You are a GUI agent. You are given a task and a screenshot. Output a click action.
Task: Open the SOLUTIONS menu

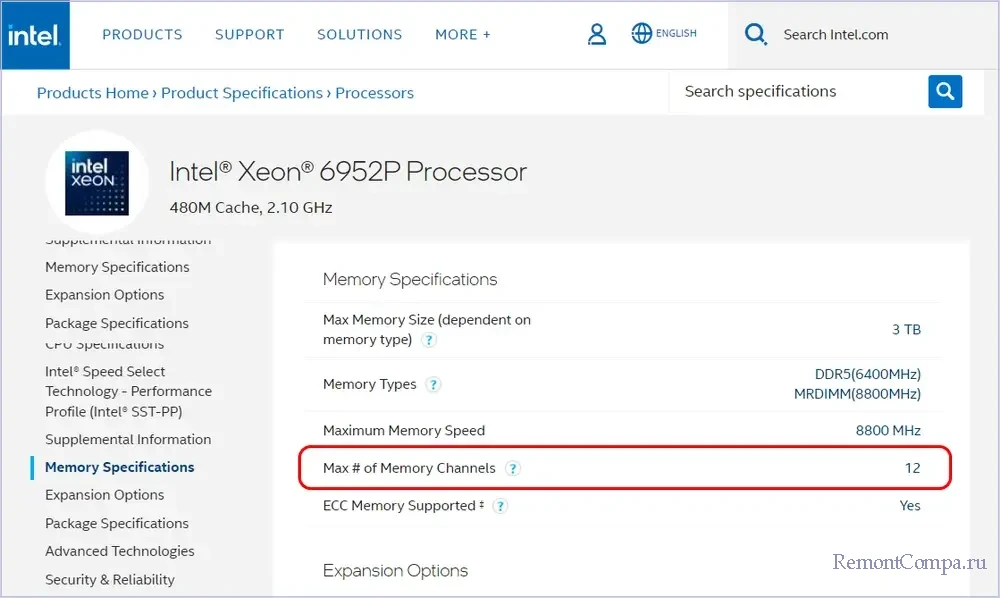[359, 34]
